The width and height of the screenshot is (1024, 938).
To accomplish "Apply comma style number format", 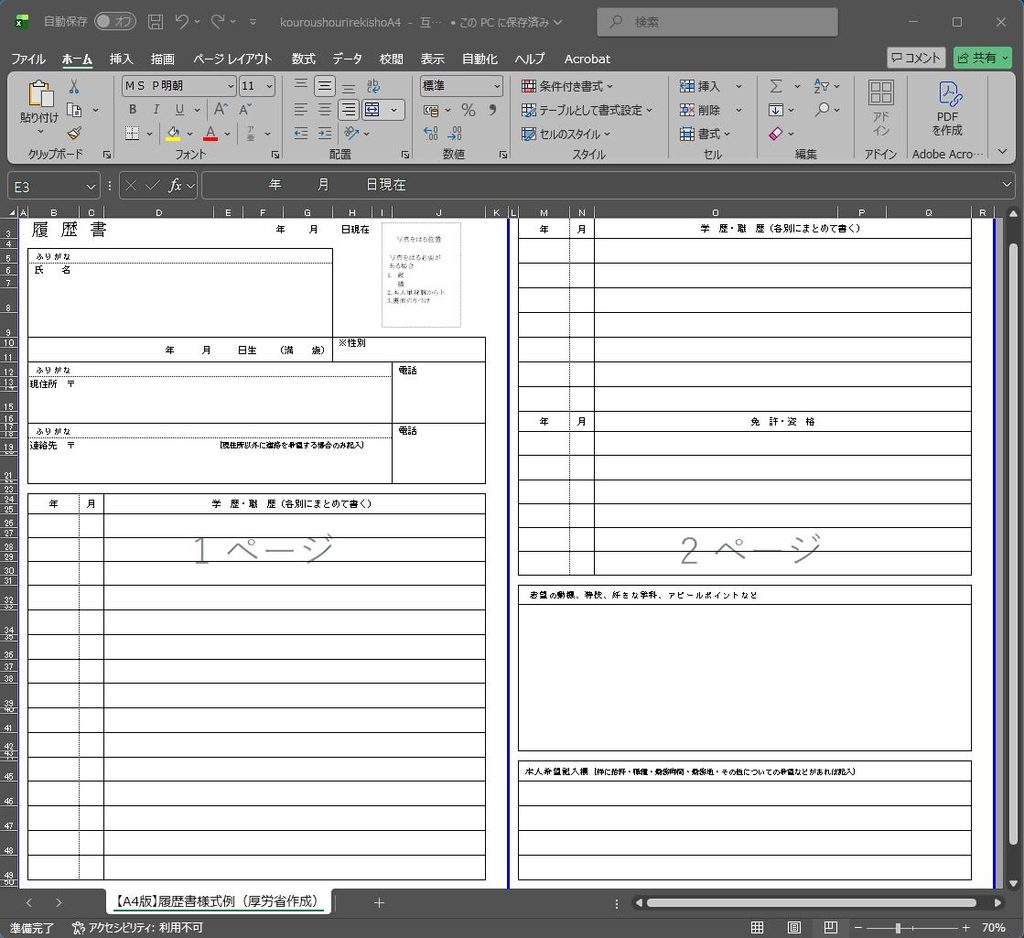I will click(x=492, y=110).
